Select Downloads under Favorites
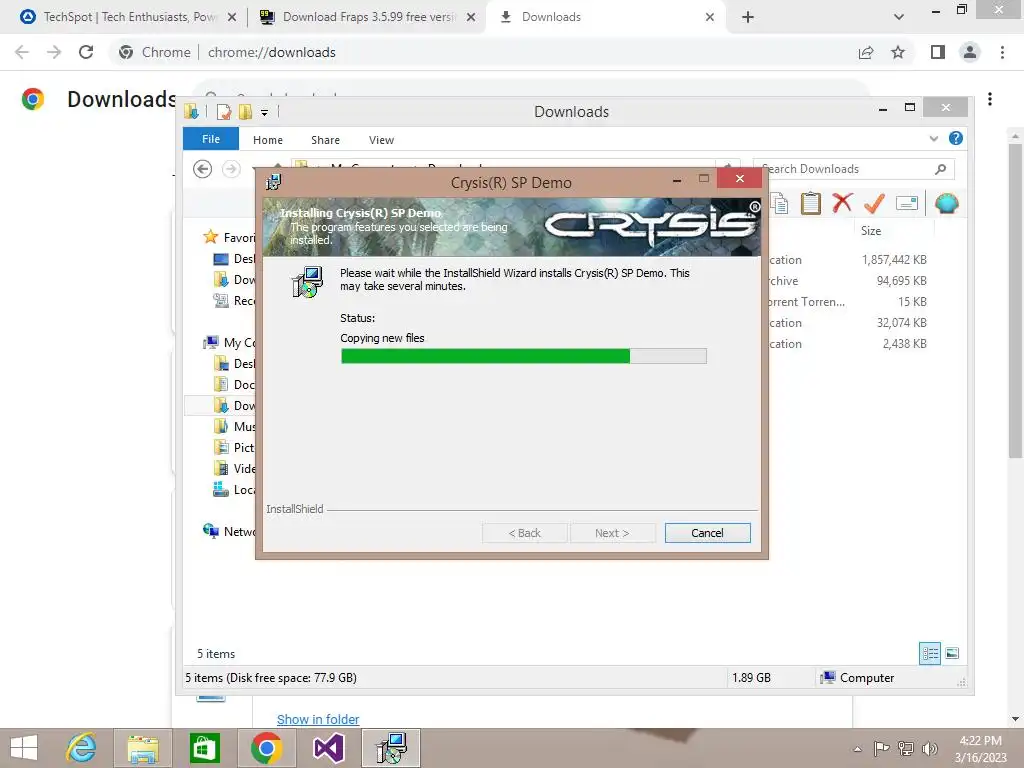The width and height of the screenshot is (1024, 768). [x=234, y=280]
